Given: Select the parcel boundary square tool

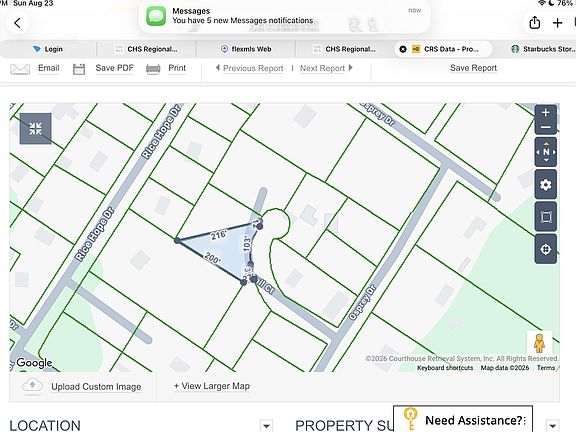Looking at the screenshot, I should point(546,217).
